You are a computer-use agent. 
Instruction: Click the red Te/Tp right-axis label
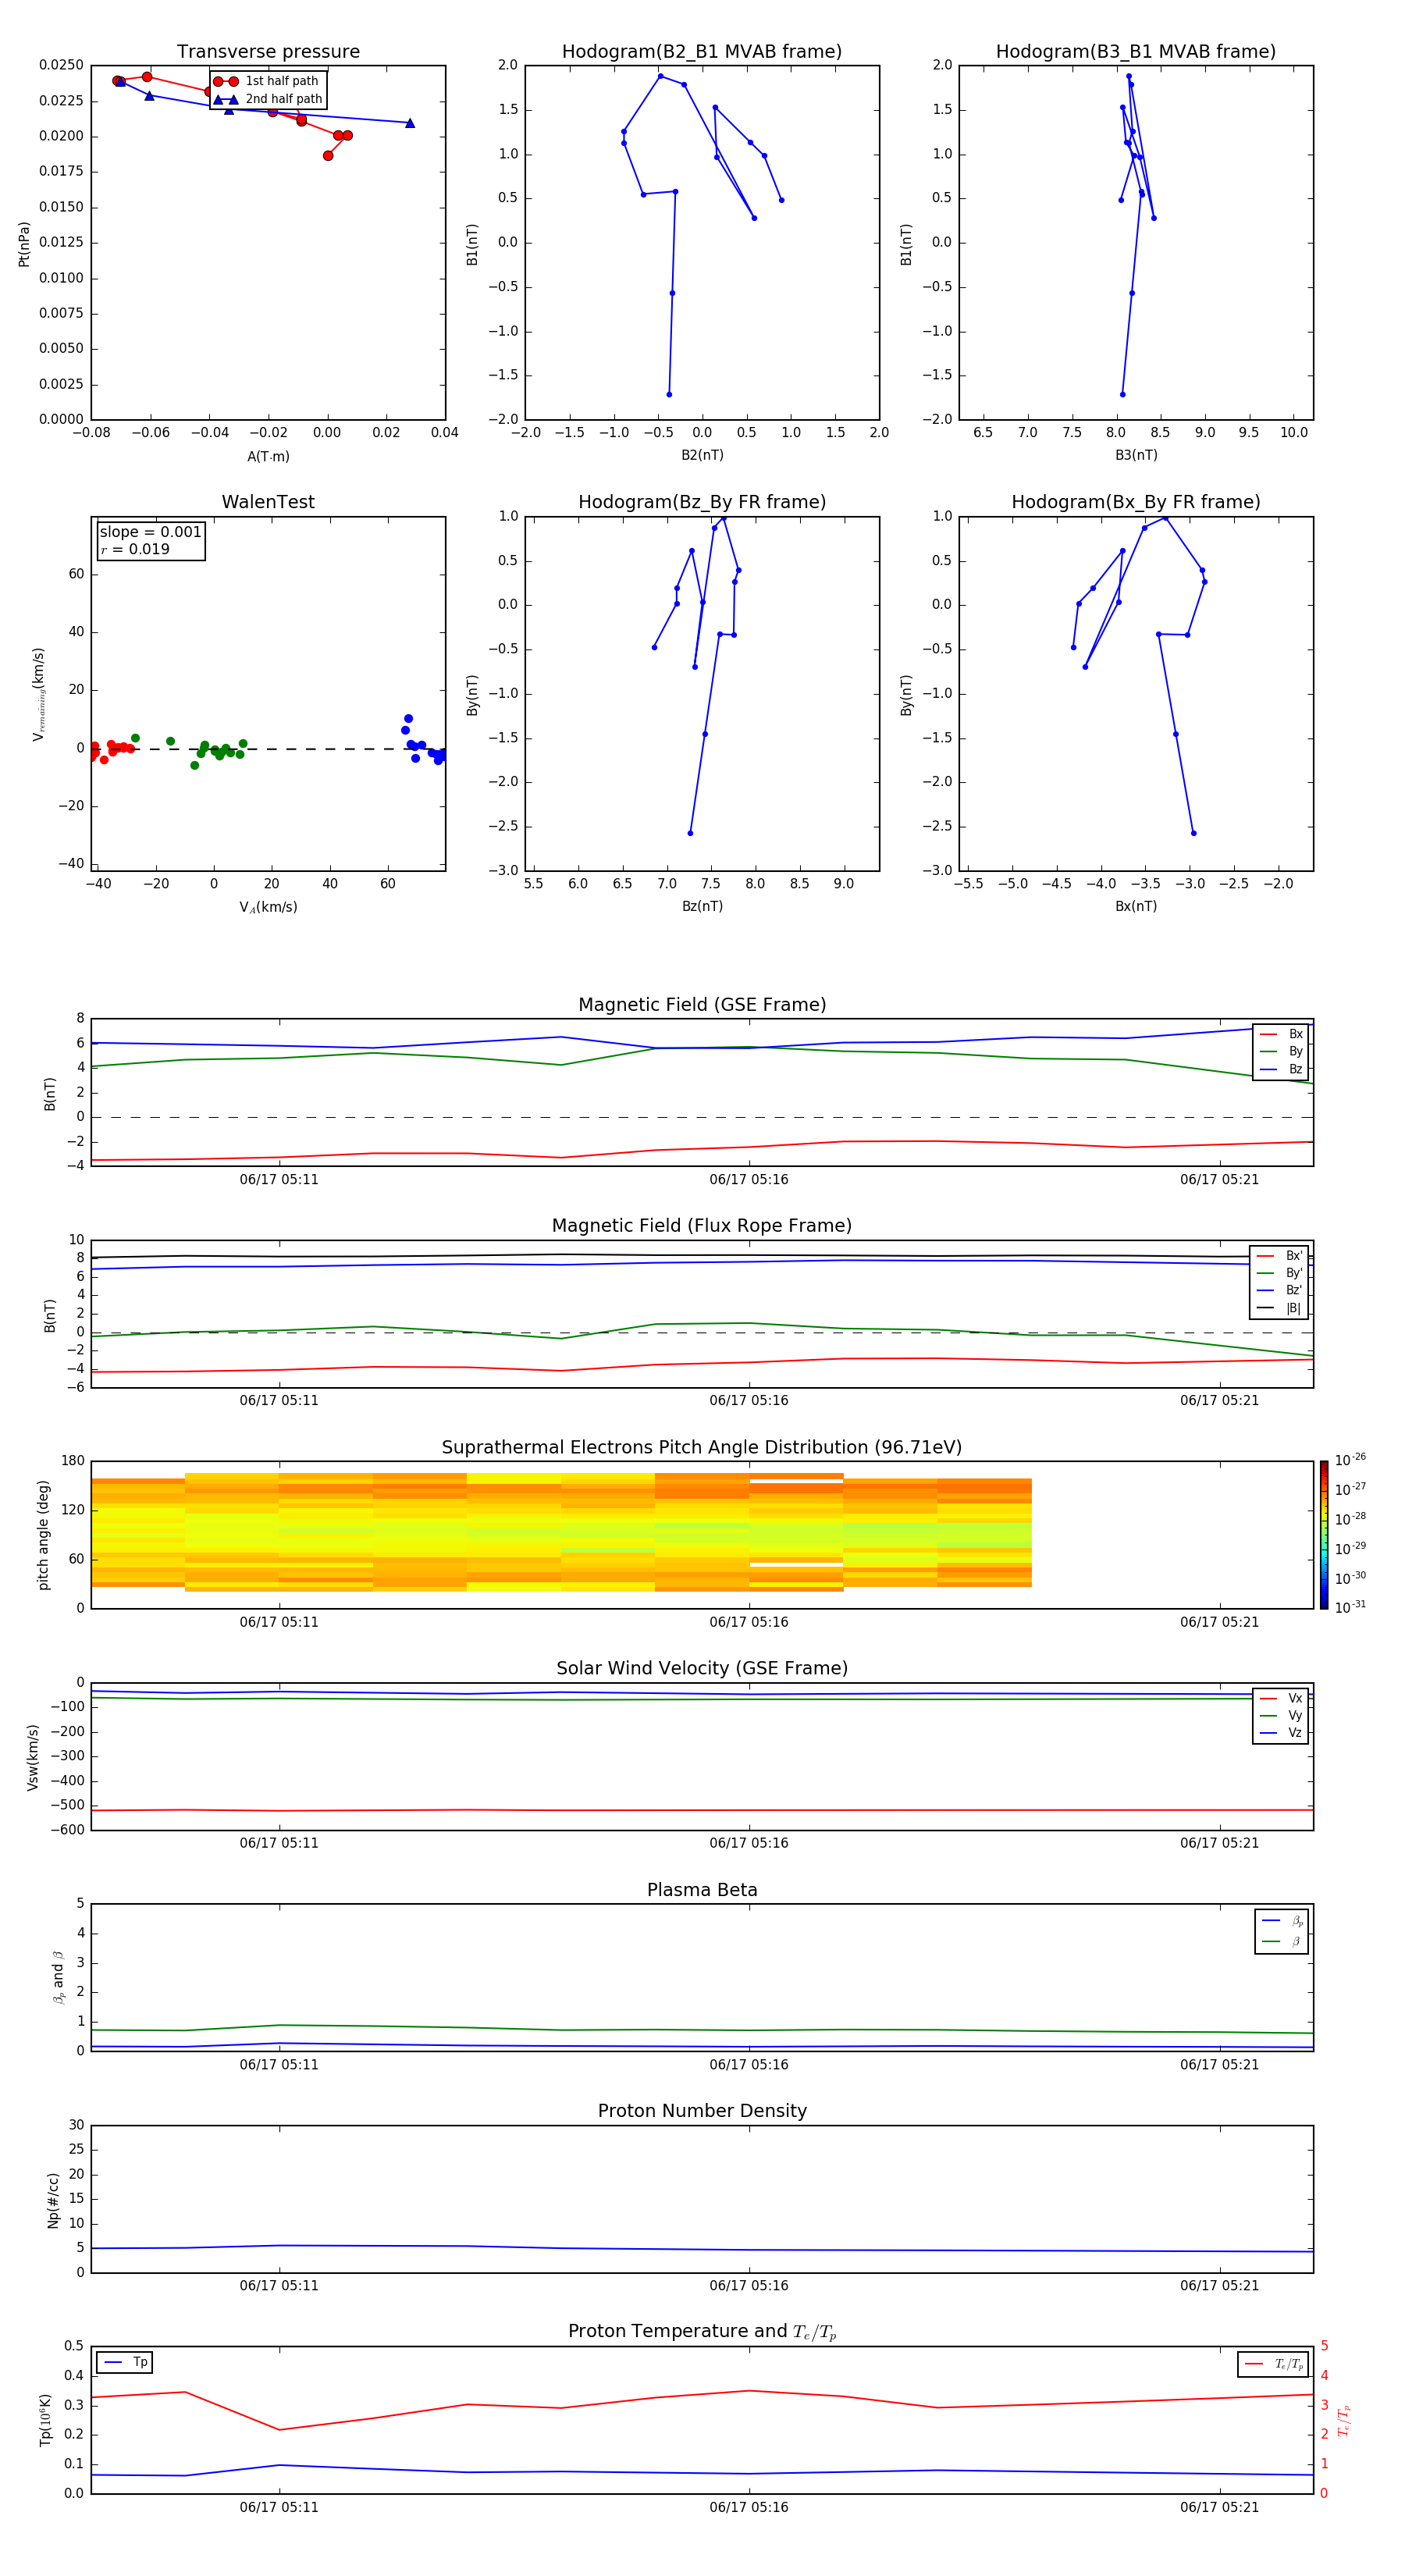1344,2420
